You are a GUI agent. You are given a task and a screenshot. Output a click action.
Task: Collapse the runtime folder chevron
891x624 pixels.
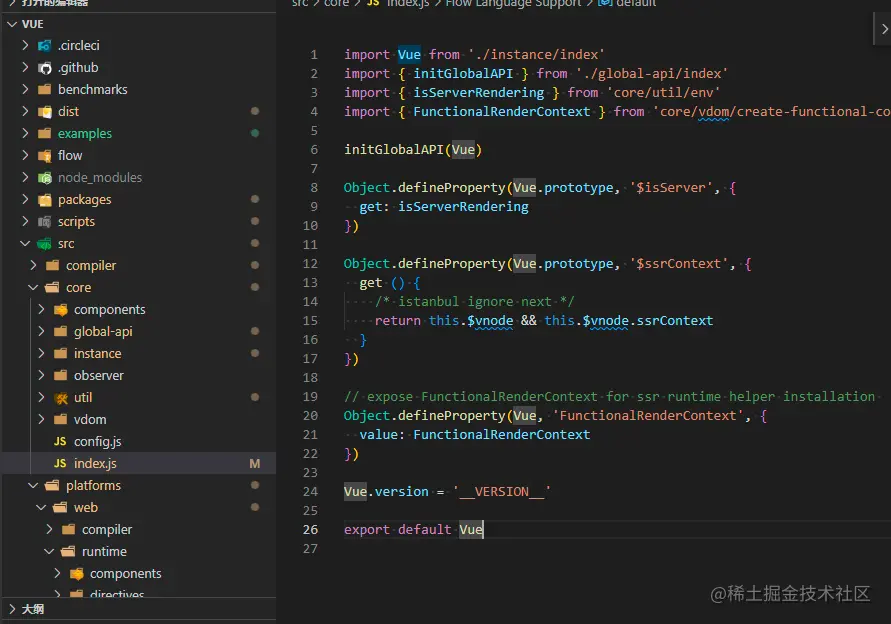coord(49,552)
